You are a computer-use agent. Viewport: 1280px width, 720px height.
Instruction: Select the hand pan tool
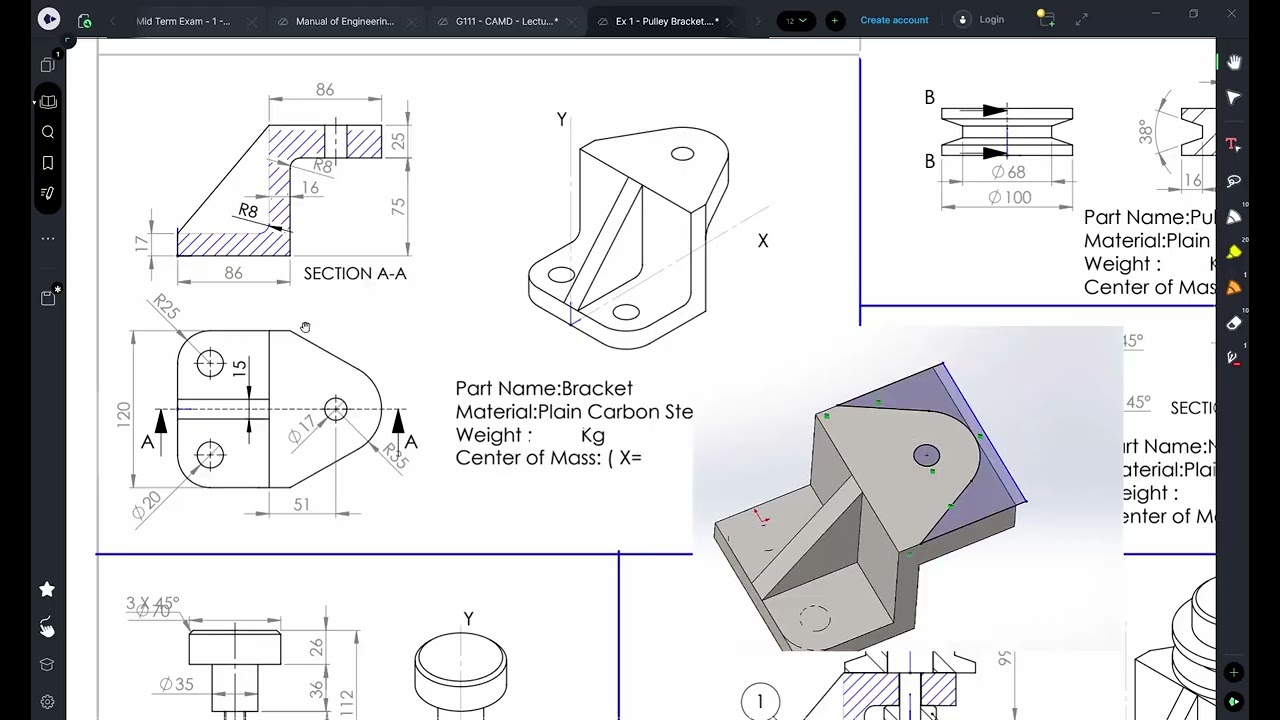[x=1234, y=62]
